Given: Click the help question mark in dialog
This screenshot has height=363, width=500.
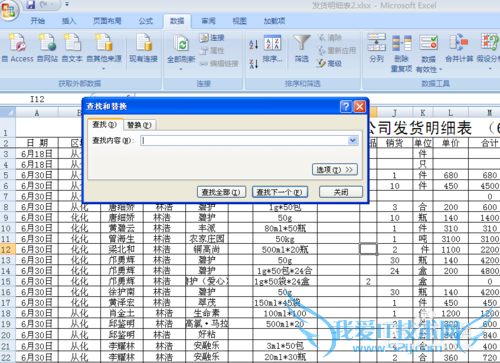Looking at the screenshot, I should coord(346,107).
